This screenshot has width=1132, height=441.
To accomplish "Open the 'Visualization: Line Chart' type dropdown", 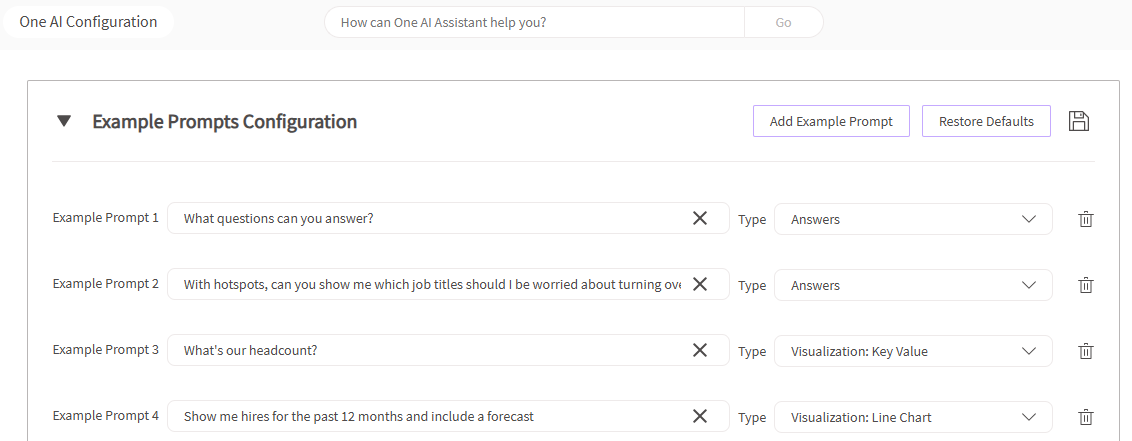I will click(912, 417).
